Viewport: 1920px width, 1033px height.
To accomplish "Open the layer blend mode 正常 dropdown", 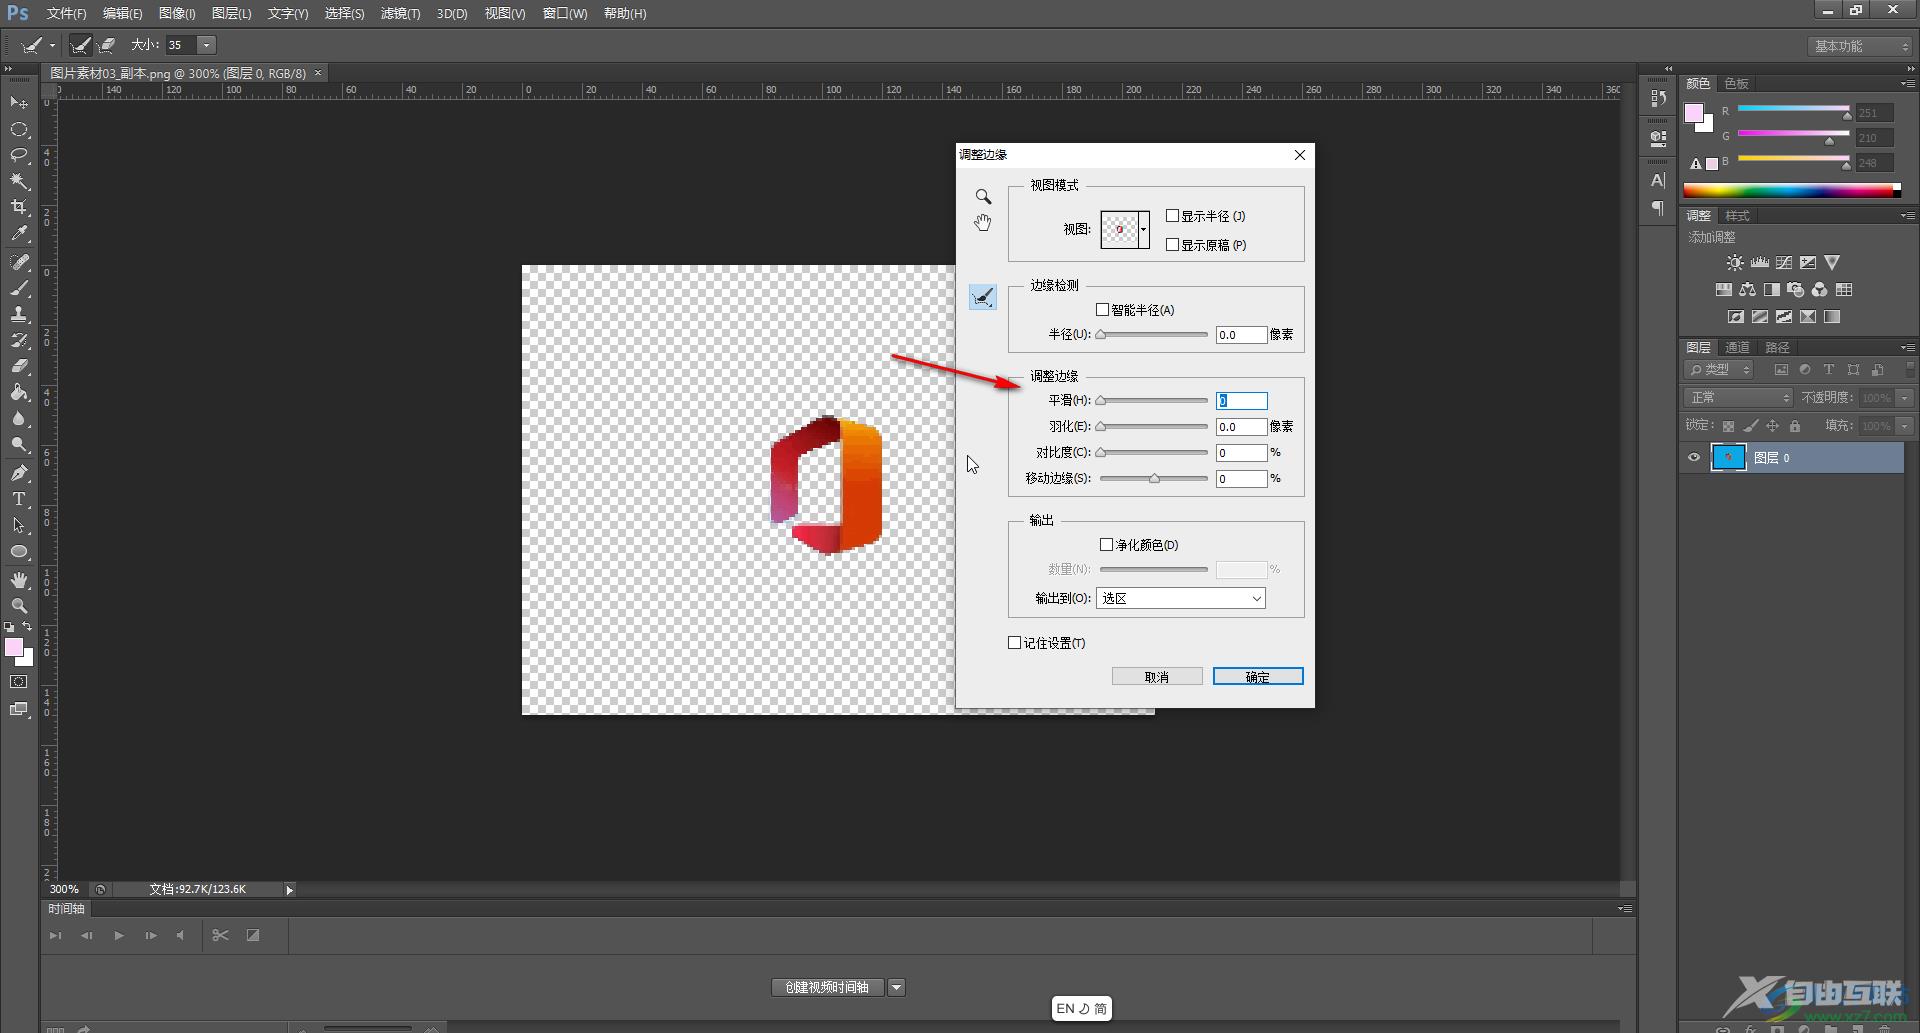I will (1738, 398).
